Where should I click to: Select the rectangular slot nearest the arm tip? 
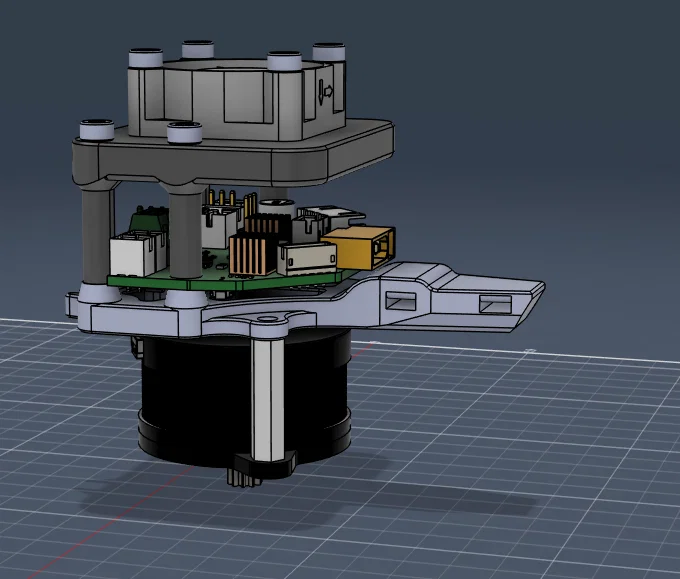(x=495, y=304)
